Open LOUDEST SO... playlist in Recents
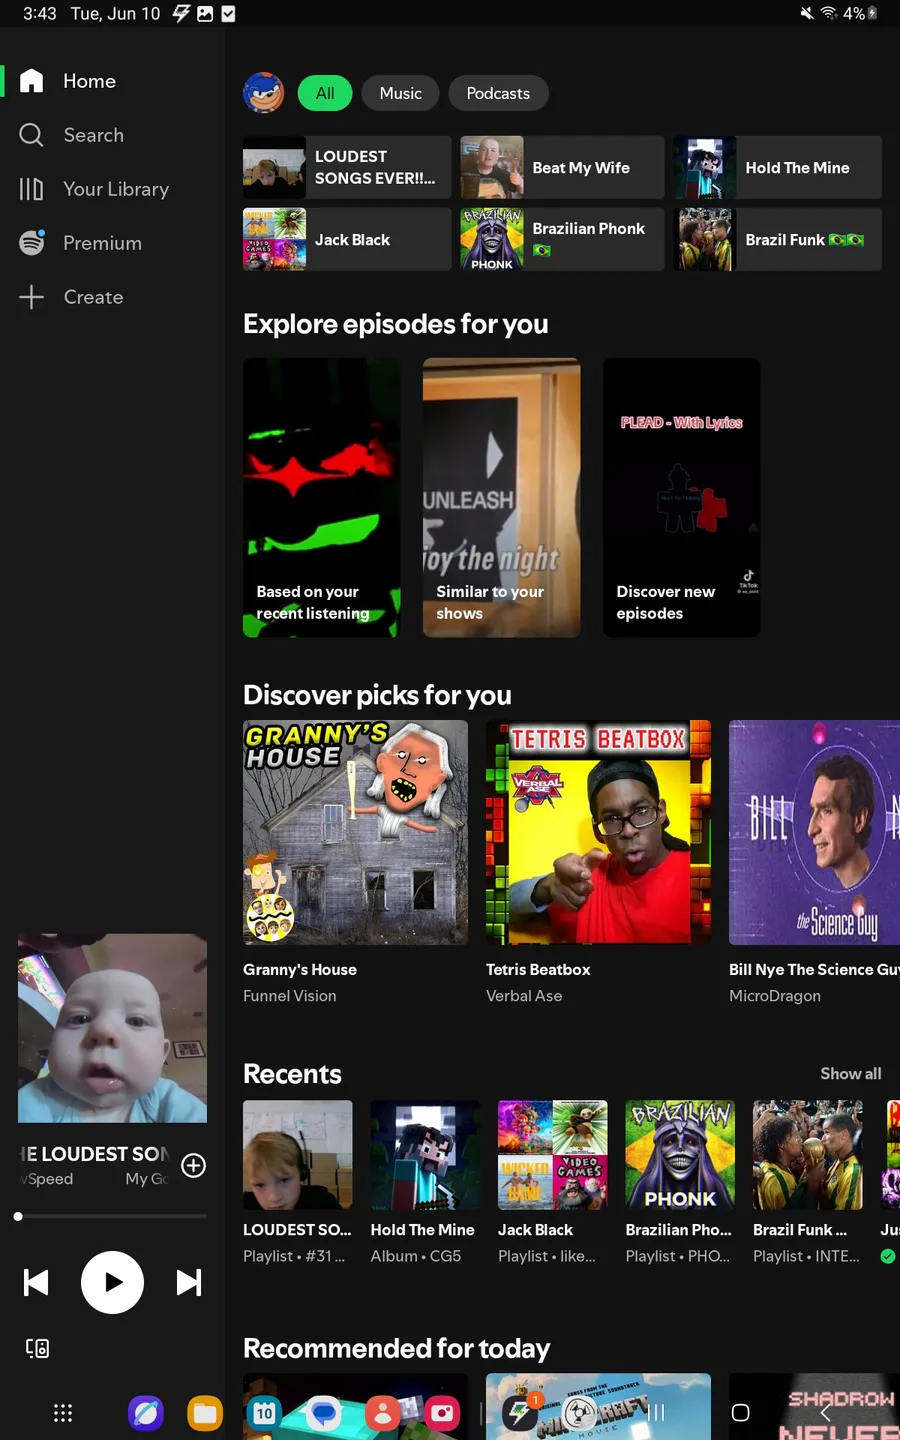The height and width of the screenshot is (1440, 900). (x=298, y=1182)
